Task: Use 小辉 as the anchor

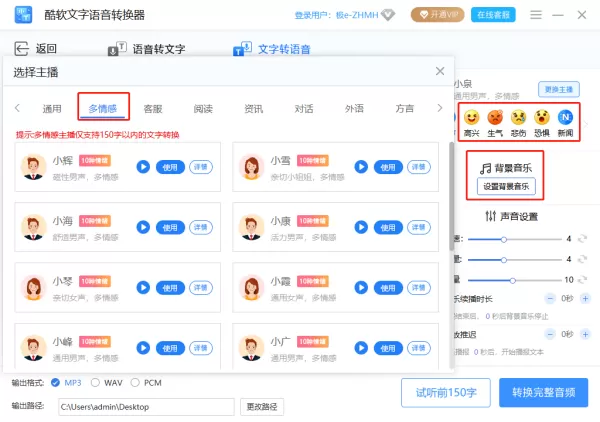Action: pos(170,167)
